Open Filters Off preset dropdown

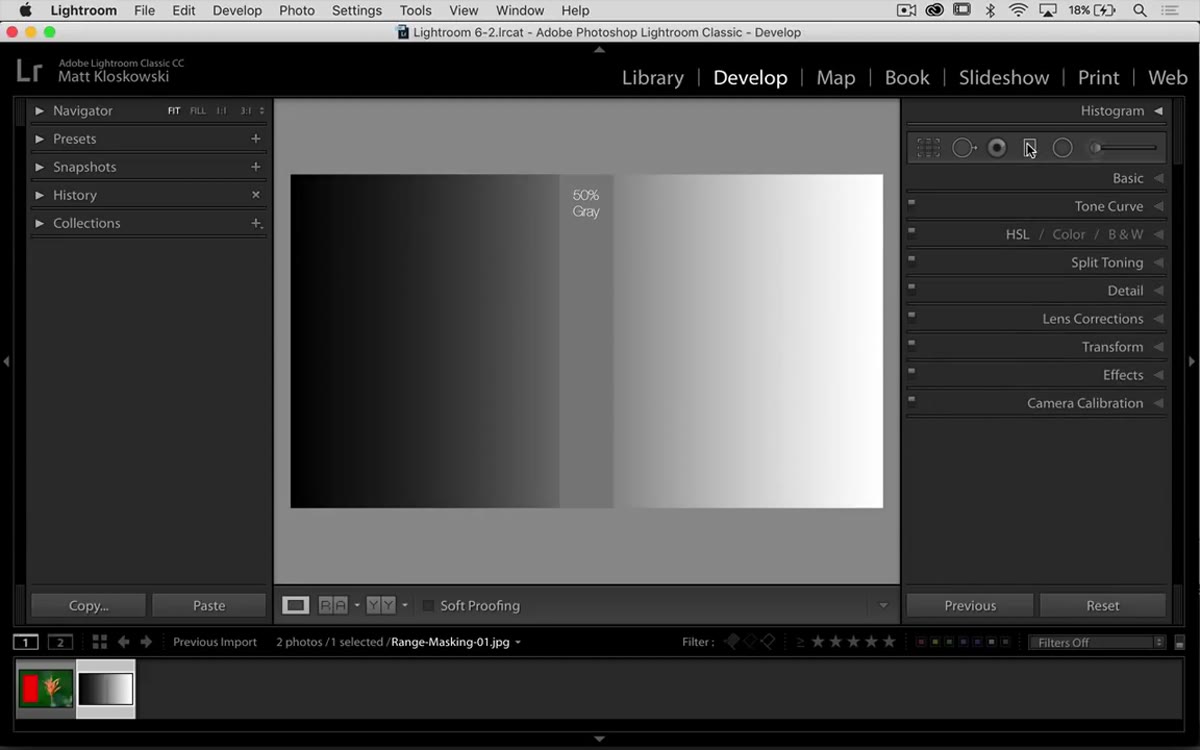[x=1097, y=642]
